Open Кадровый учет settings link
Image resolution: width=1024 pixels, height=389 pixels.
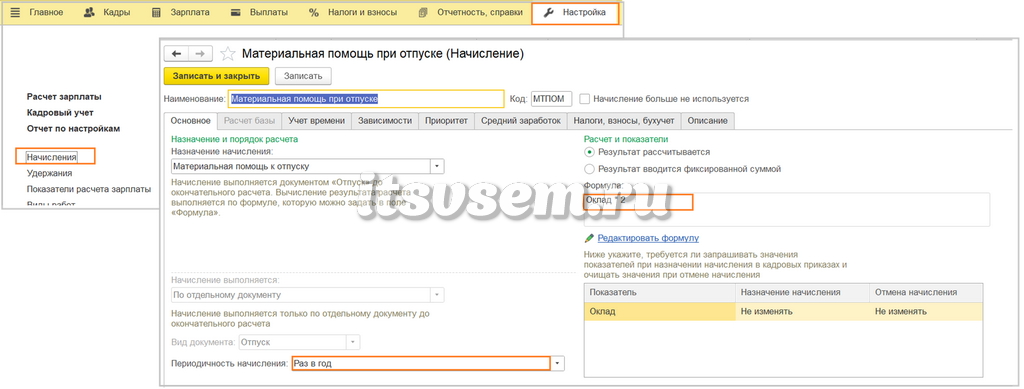[60, 112]
